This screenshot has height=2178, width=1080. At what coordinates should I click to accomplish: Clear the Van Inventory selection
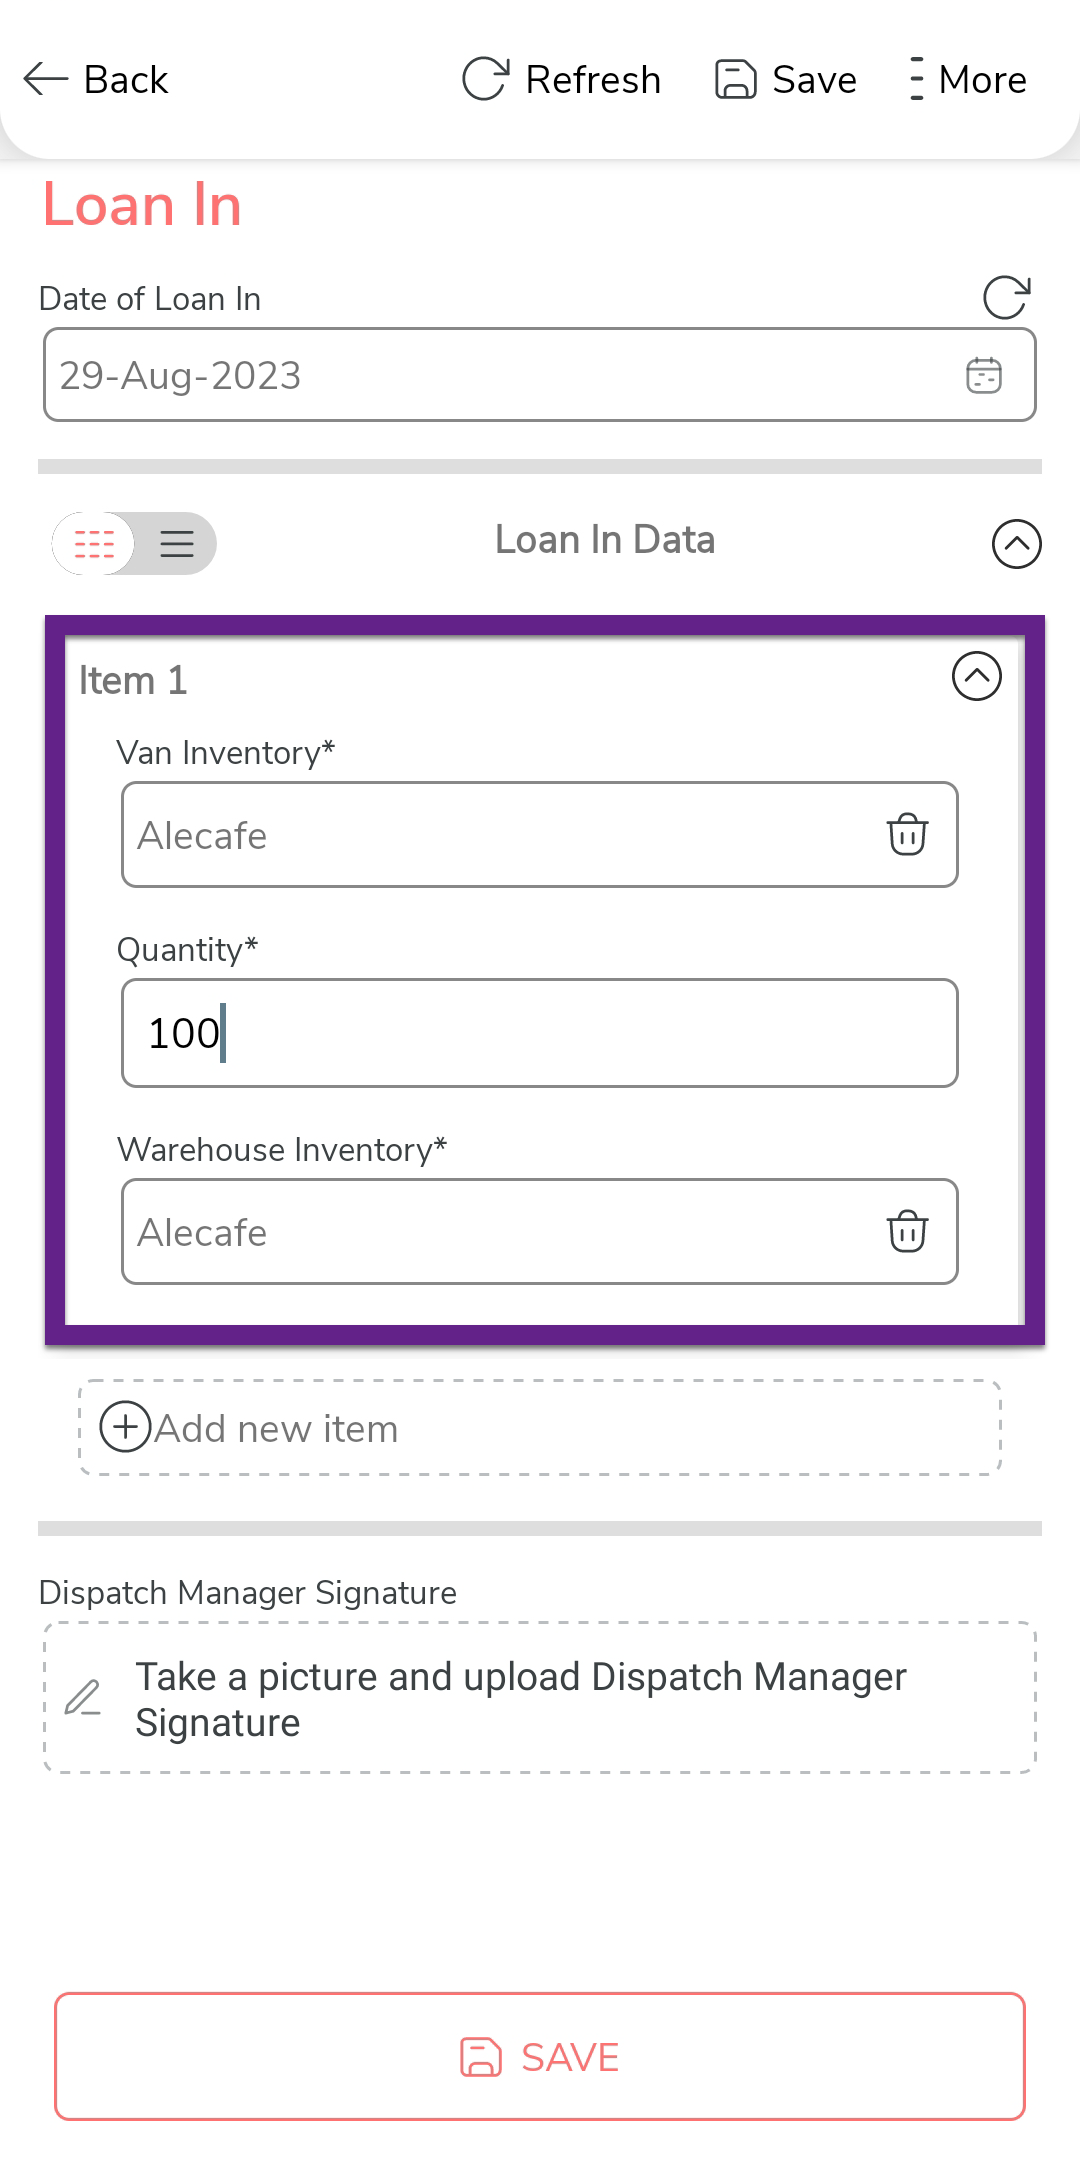[907, 835]
